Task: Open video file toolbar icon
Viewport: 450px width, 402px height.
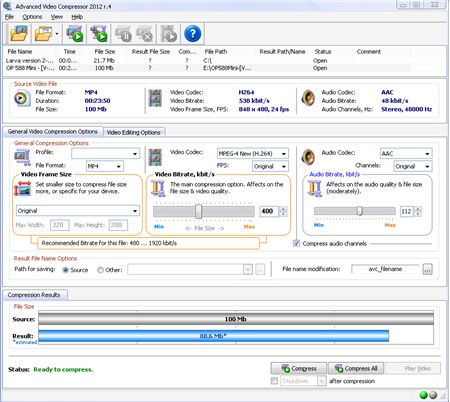Action: click(19, 34)
